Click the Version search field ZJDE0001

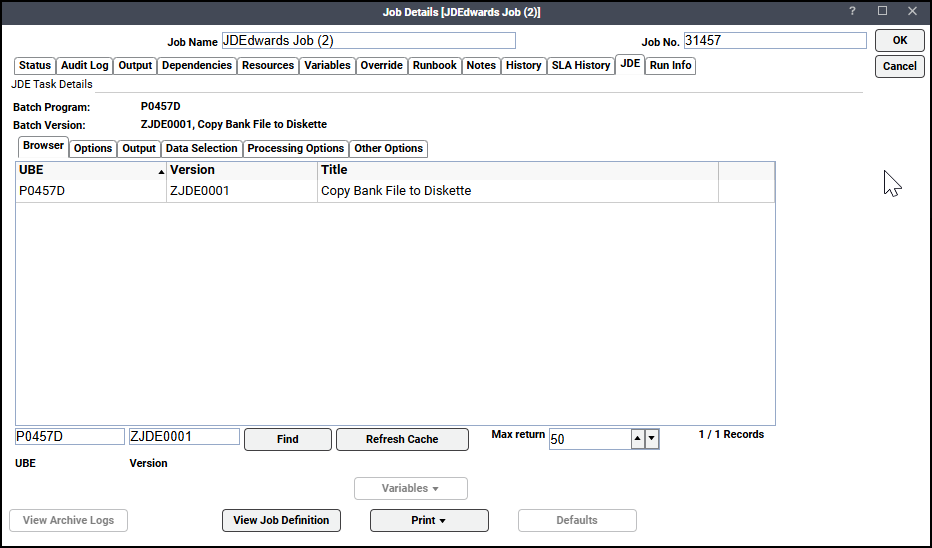pyautogui.click(x=184, y=436)
